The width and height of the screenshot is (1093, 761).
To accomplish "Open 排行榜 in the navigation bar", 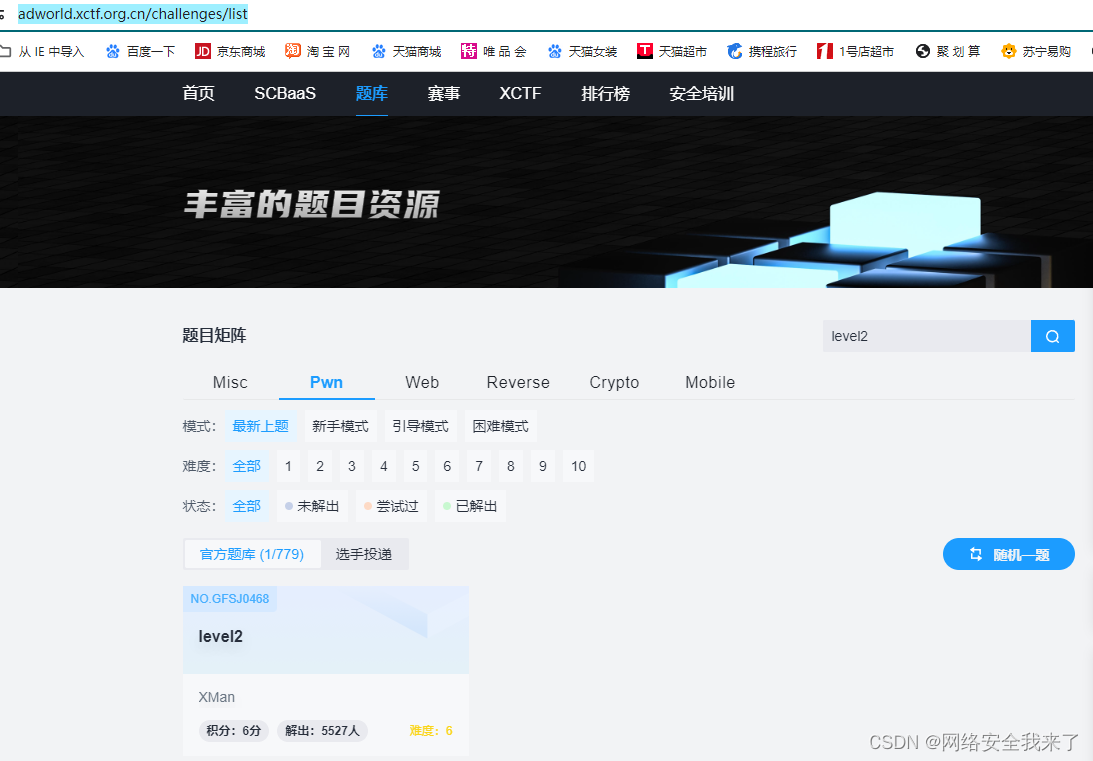I will [606, 93].
